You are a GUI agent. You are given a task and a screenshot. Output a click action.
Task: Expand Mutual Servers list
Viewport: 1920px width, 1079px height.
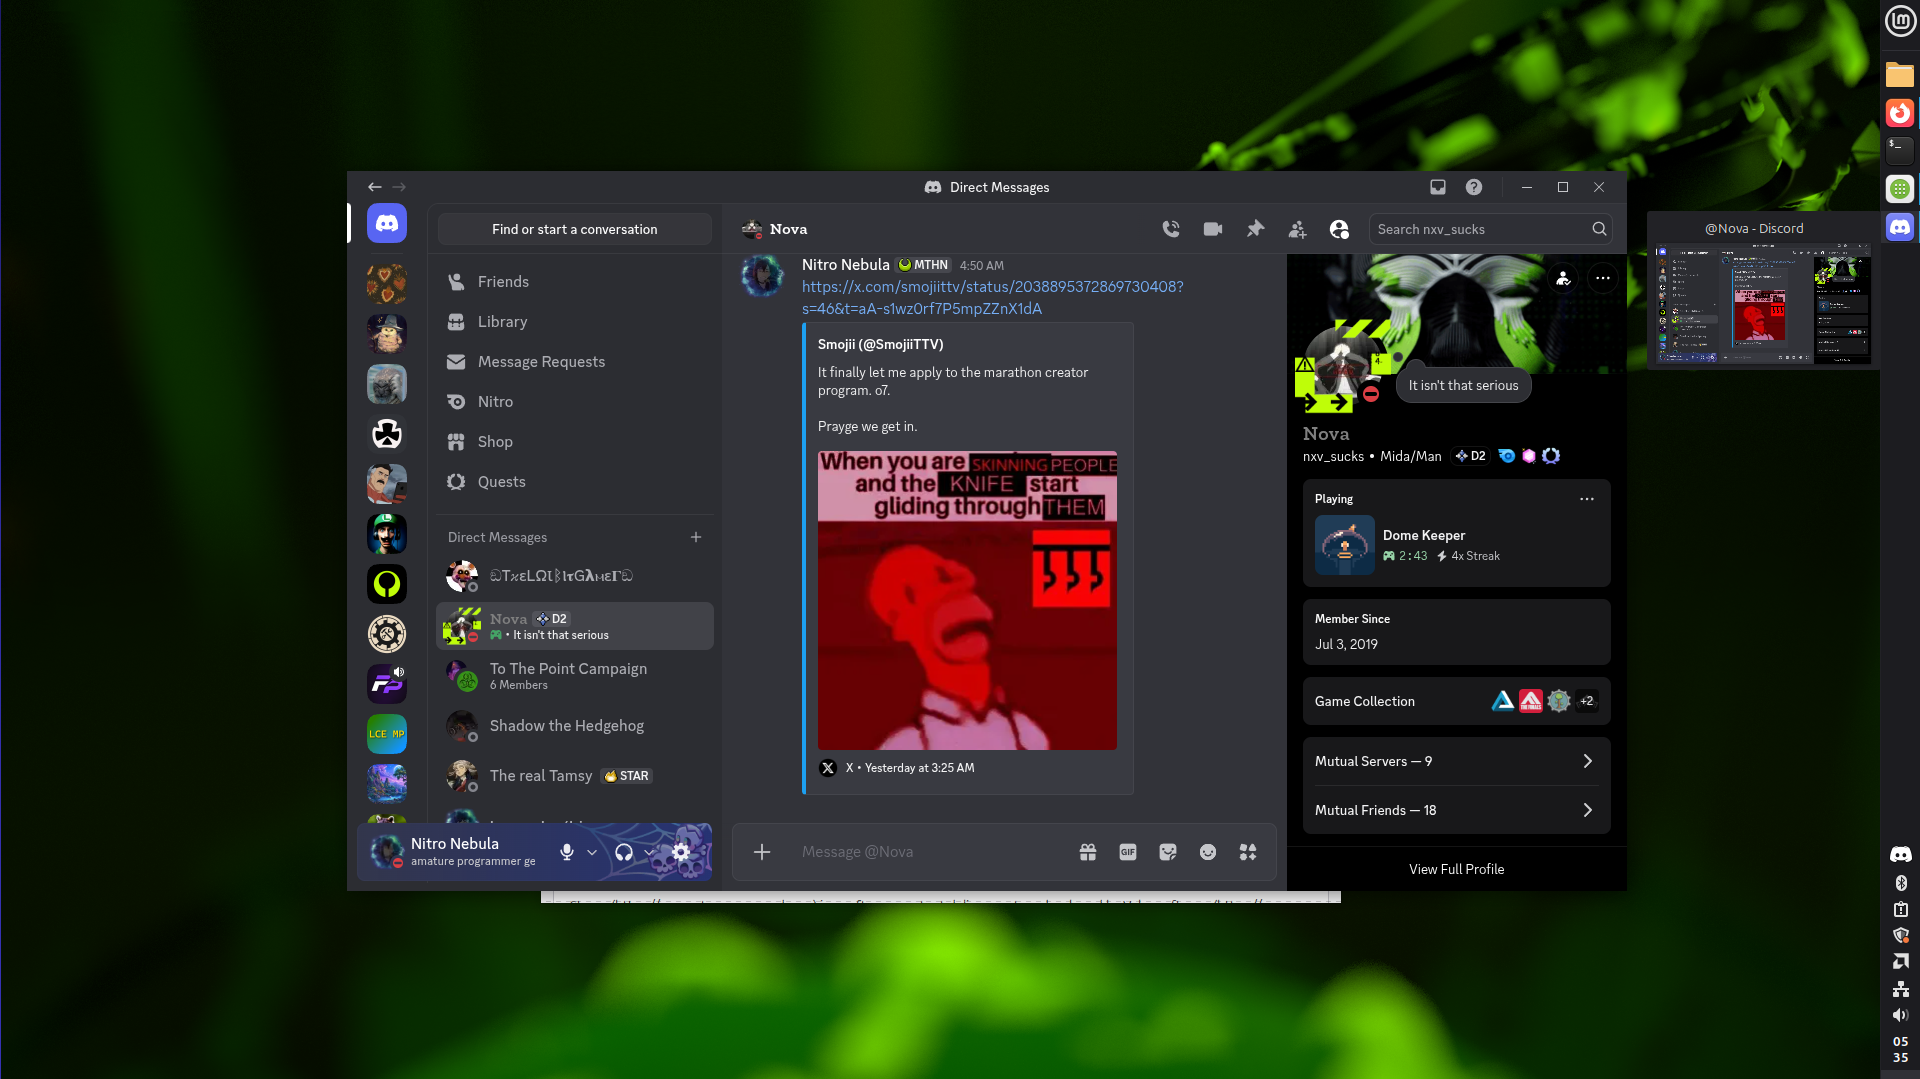(1456, 761)
